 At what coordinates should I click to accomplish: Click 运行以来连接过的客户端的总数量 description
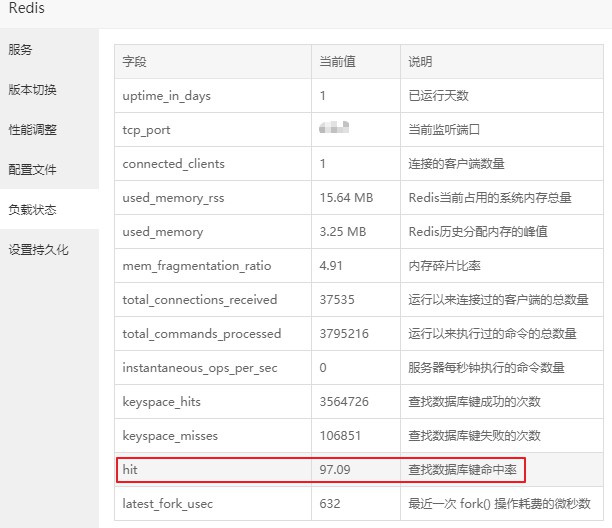pyautogui.click(x=498, y=300)
